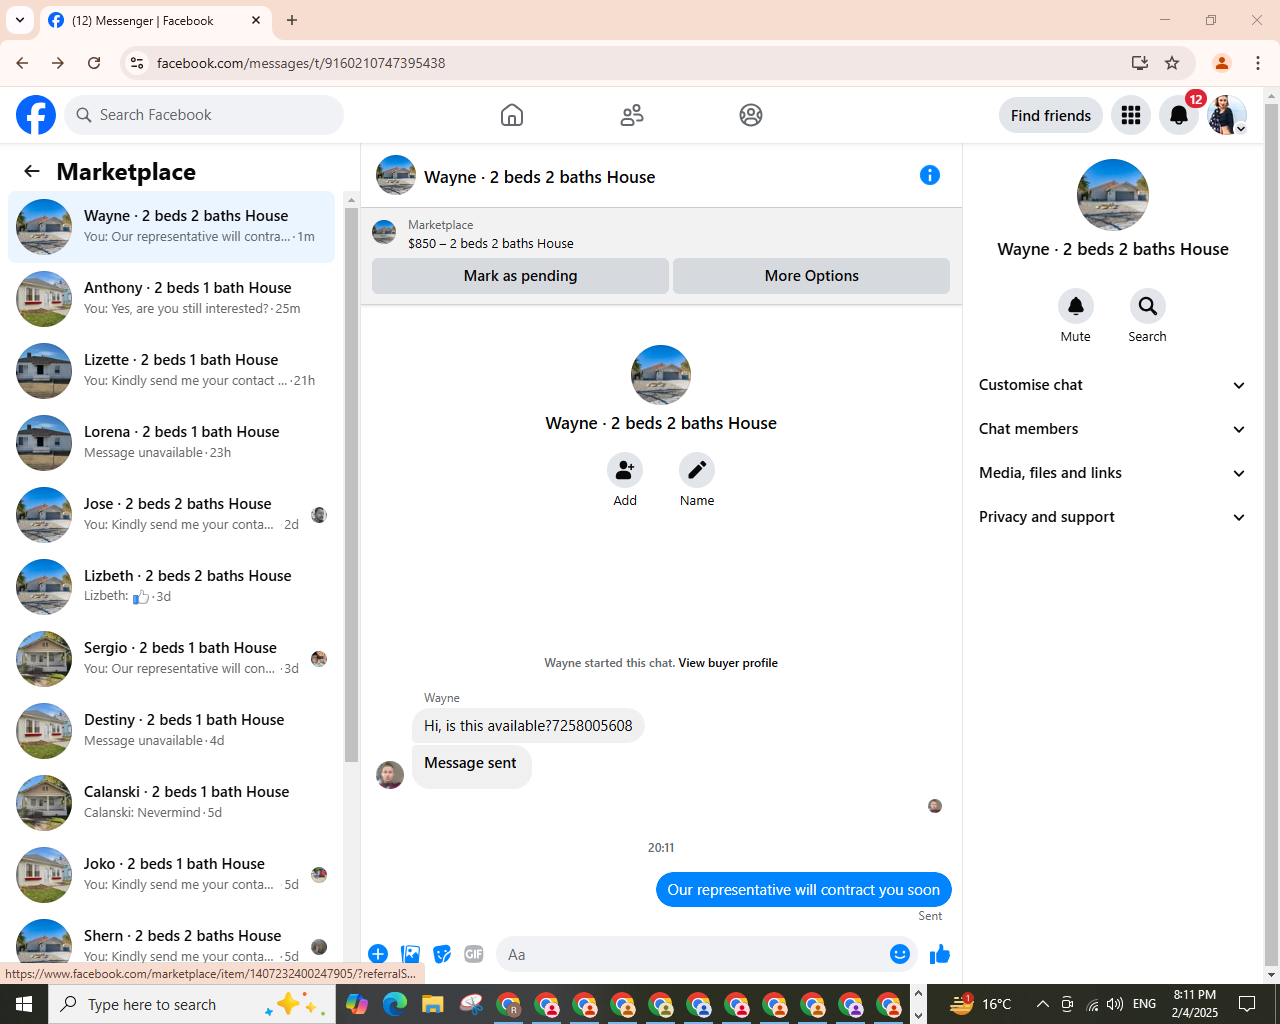
Task: Click the More Options button
Action: click(811, 276)
